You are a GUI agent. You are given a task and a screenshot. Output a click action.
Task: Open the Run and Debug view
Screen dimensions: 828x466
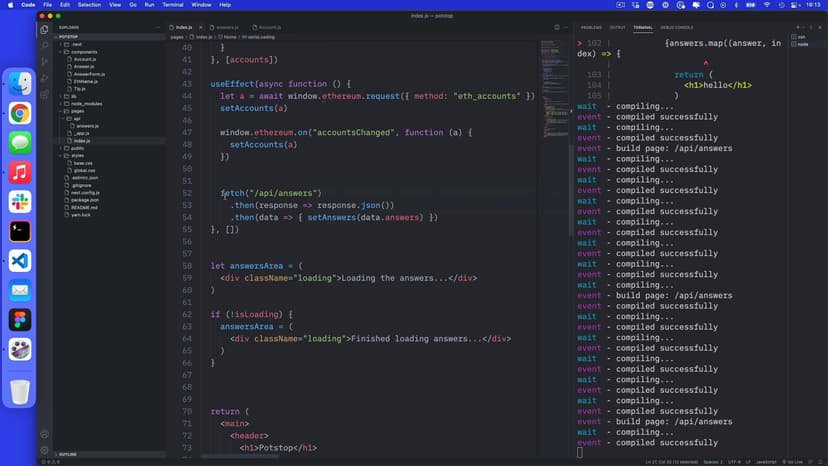44,77
